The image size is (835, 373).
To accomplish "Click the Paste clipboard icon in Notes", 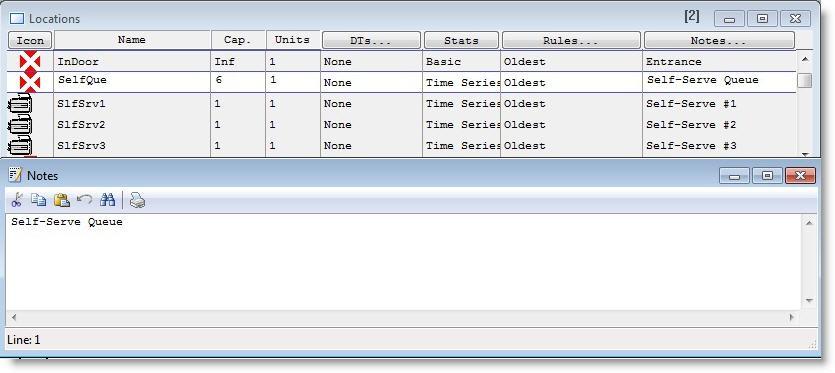I will coord(62,200).
